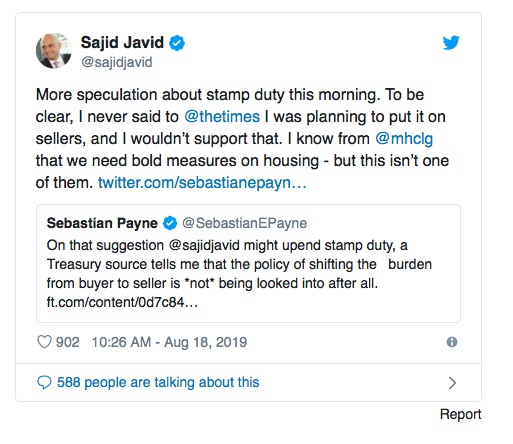Expand conversation with right chevron arrow
Viewport: 513px width, 444px height.
coord(452,383)
